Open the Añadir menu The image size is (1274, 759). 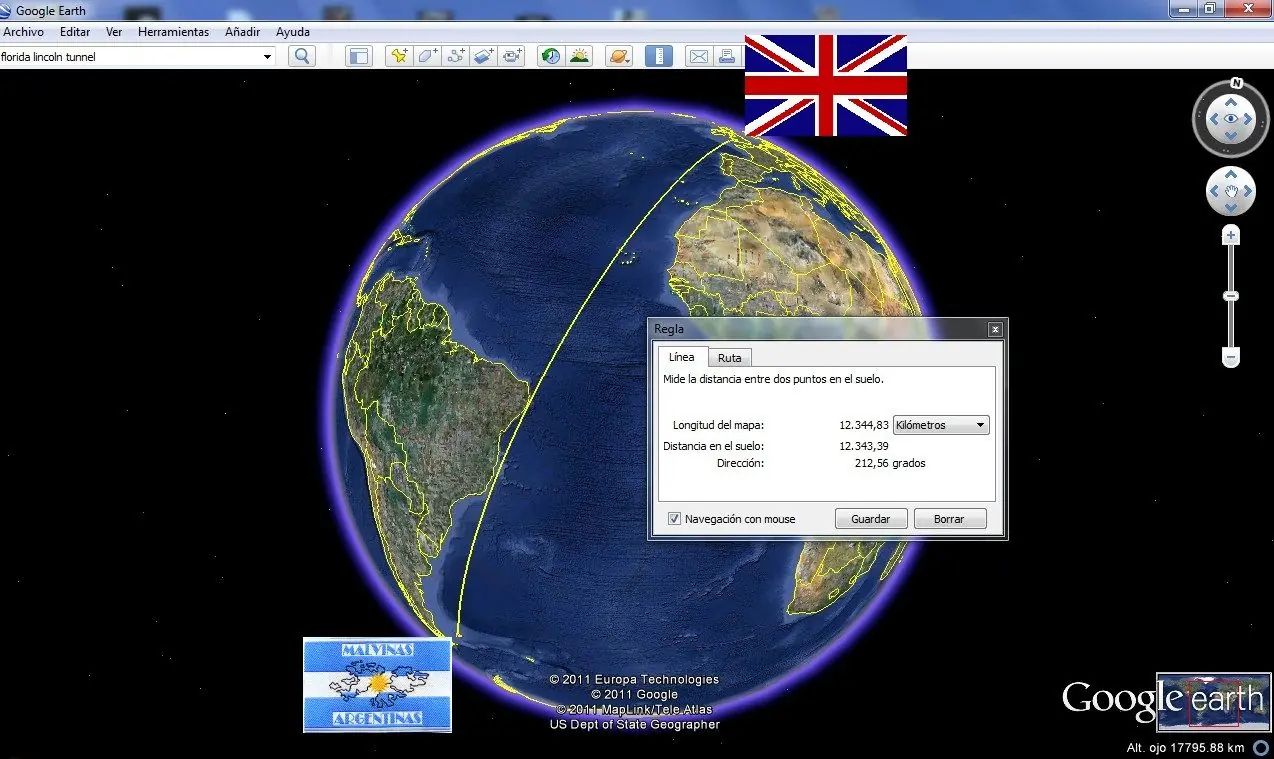243,32
